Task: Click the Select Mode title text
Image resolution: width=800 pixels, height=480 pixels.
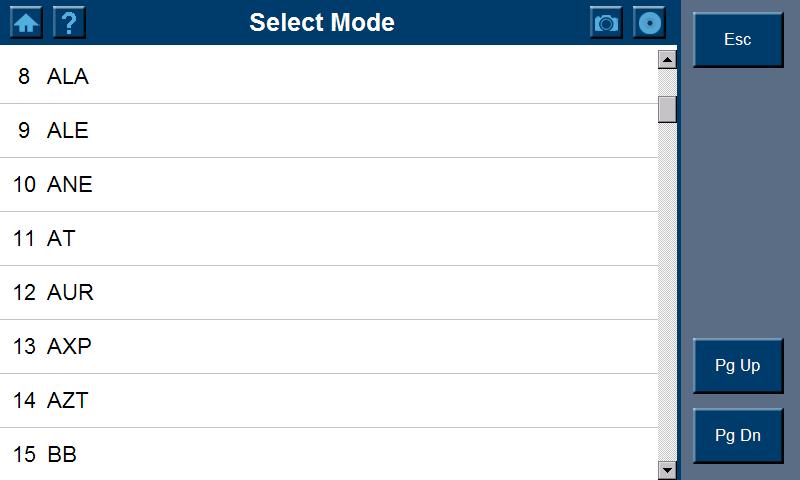Action: tap(322, 22)
